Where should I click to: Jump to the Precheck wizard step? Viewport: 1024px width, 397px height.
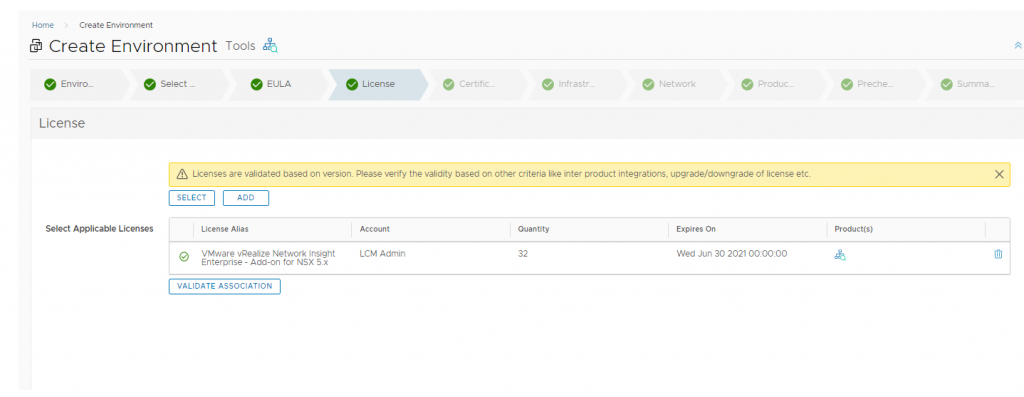coord(875,84)
